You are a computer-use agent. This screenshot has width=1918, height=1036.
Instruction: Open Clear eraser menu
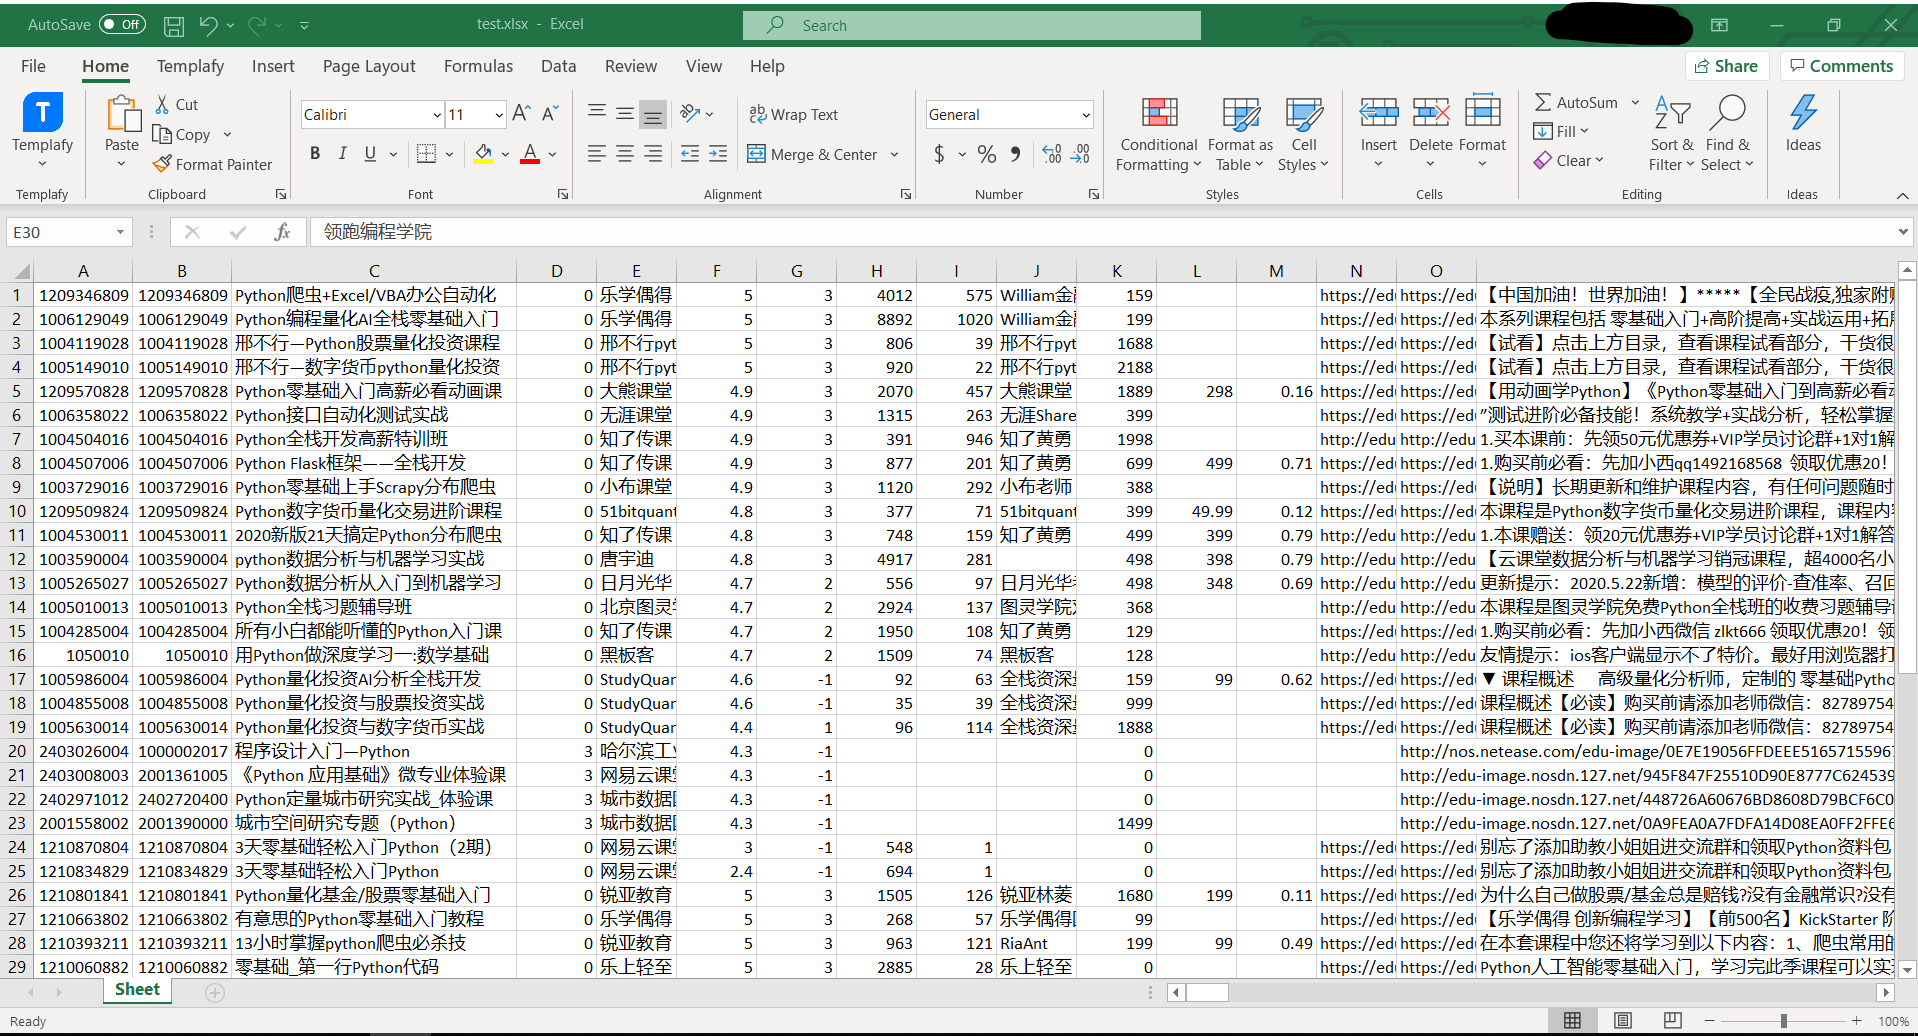1568,160
